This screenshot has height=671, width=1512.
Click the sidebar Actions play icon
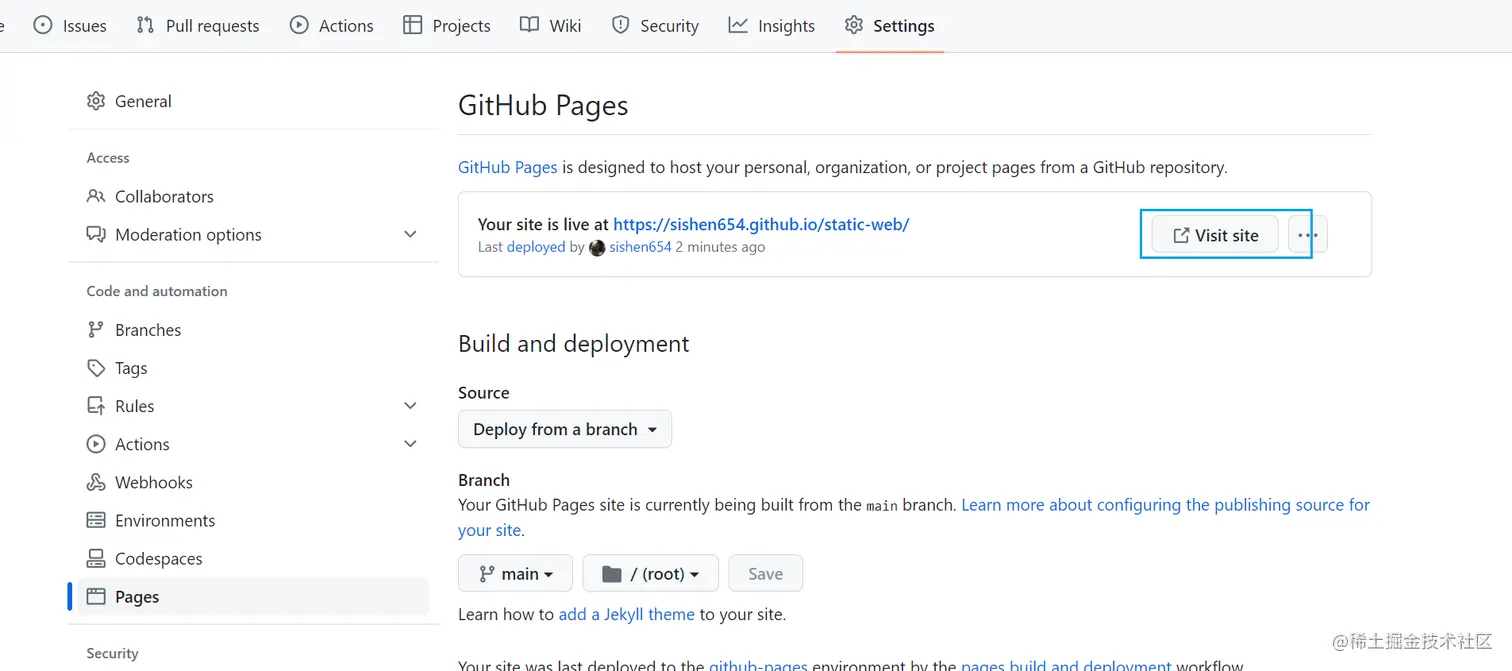tap(96, 444)
